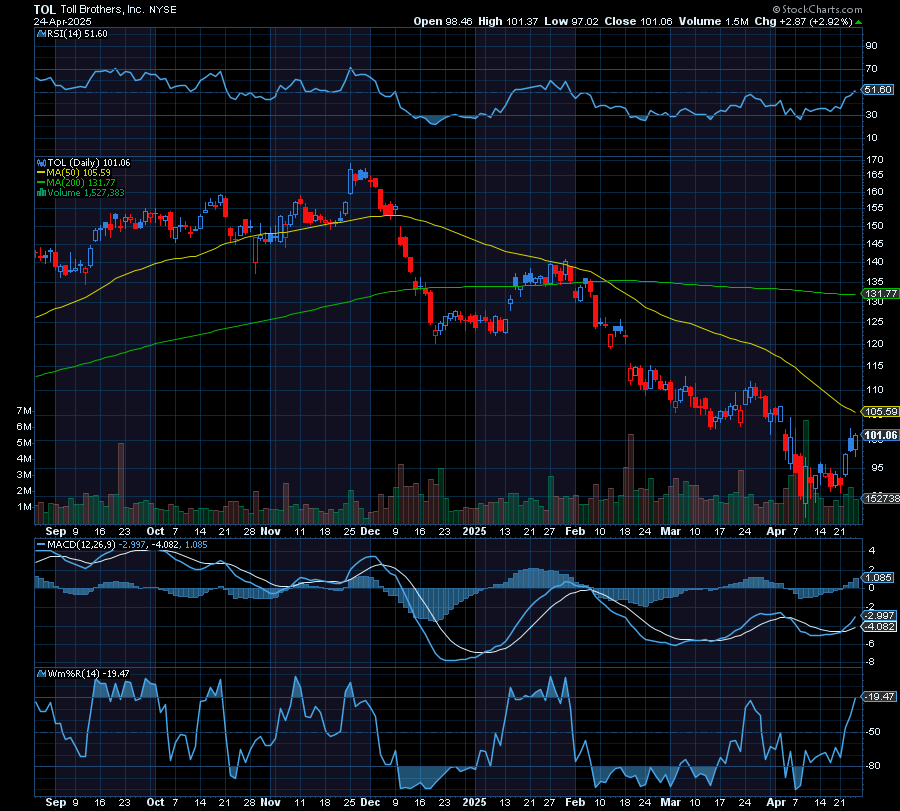Click the 101.06 price tag on right axis
This screenshot has height=811, width=900.
[876, 436]
